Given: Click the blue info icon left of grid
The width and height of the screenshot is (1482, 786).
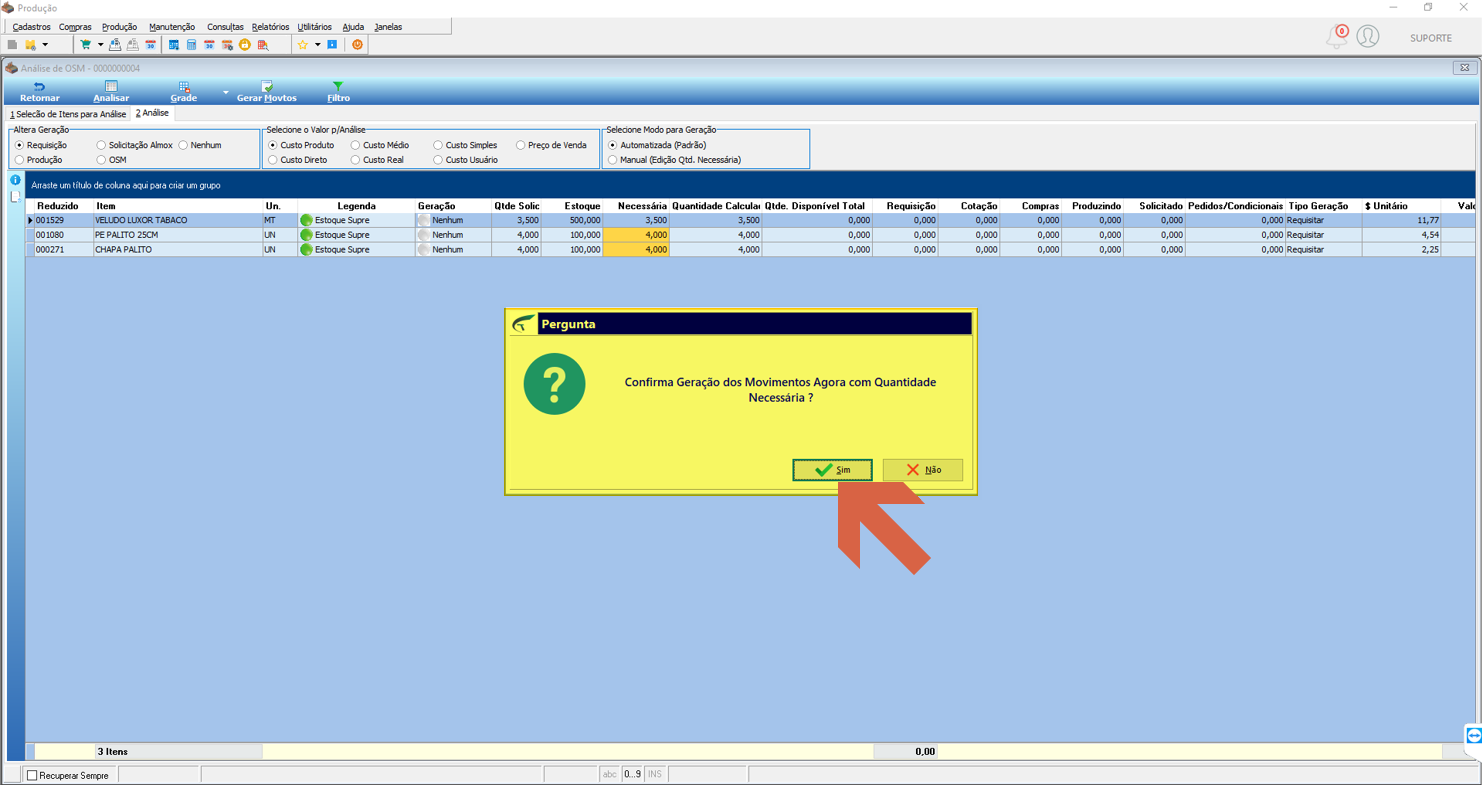Looking at the screenshot, I should point(15,180).
